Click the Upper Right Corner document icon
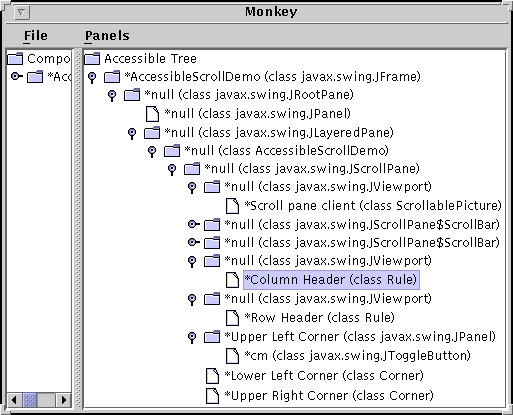 (x=212, y=396)
